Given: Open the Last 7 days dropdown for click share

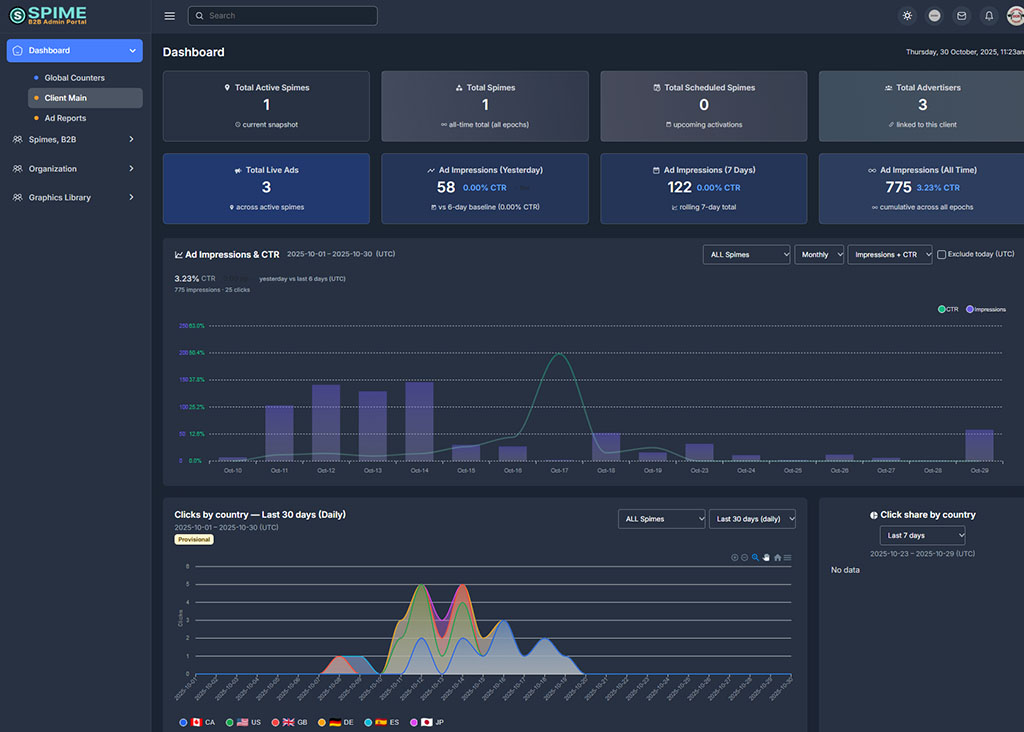Looking at the screenshot, I should 921,535.
